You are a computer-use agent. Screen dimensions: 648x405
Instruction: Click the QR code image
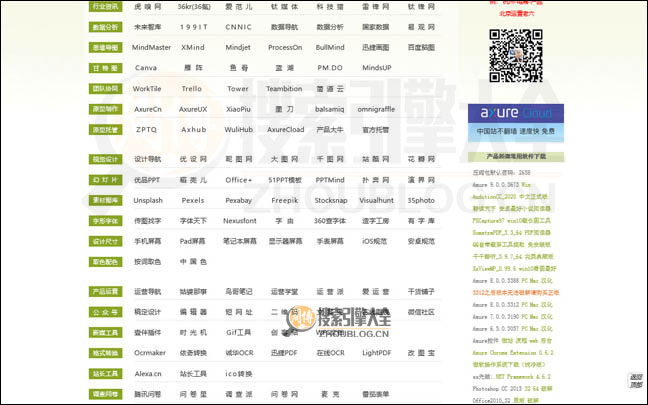point(516,56)
